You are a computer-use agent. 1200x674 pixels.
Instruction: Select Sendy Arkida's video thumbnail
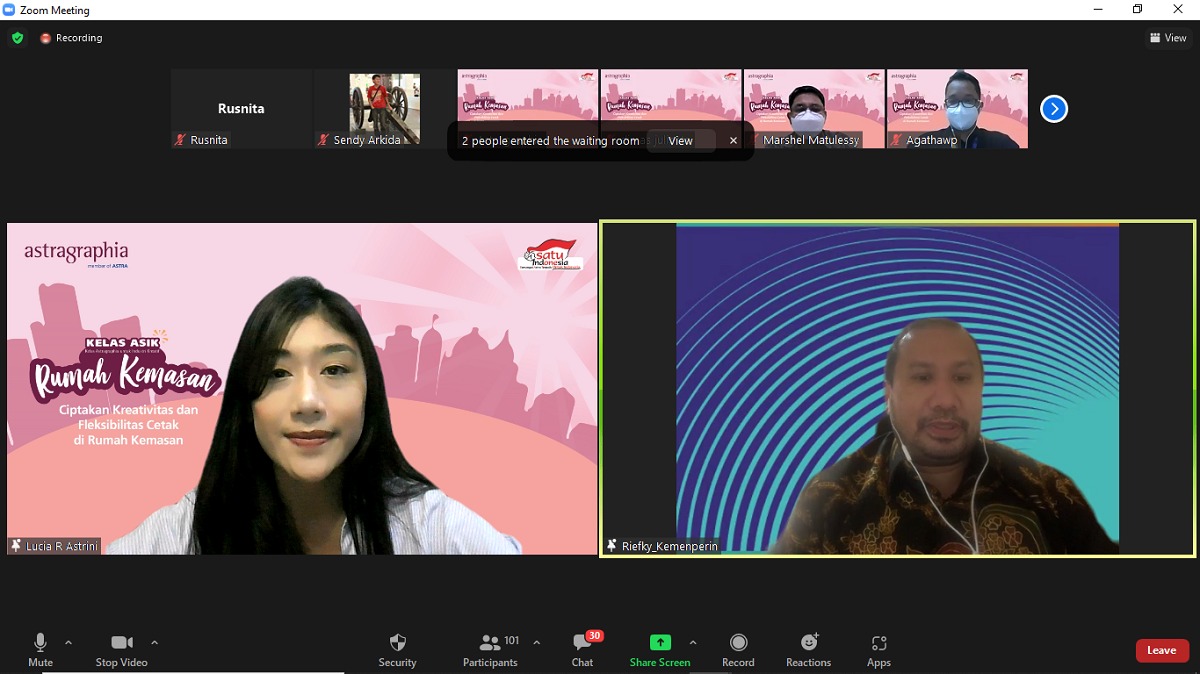click(x=385, y=109)
